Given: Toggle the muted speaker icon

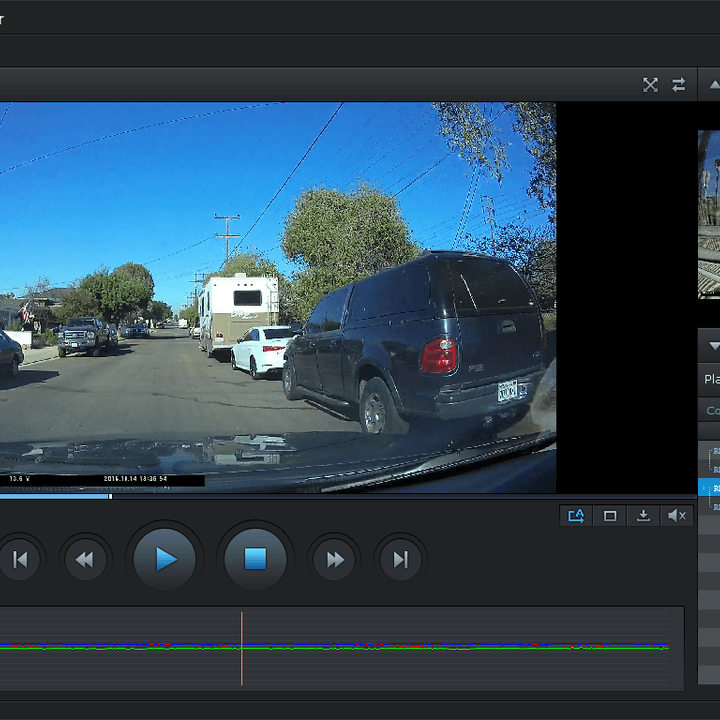Looking at the screenshot, I should tap(677, 516).
